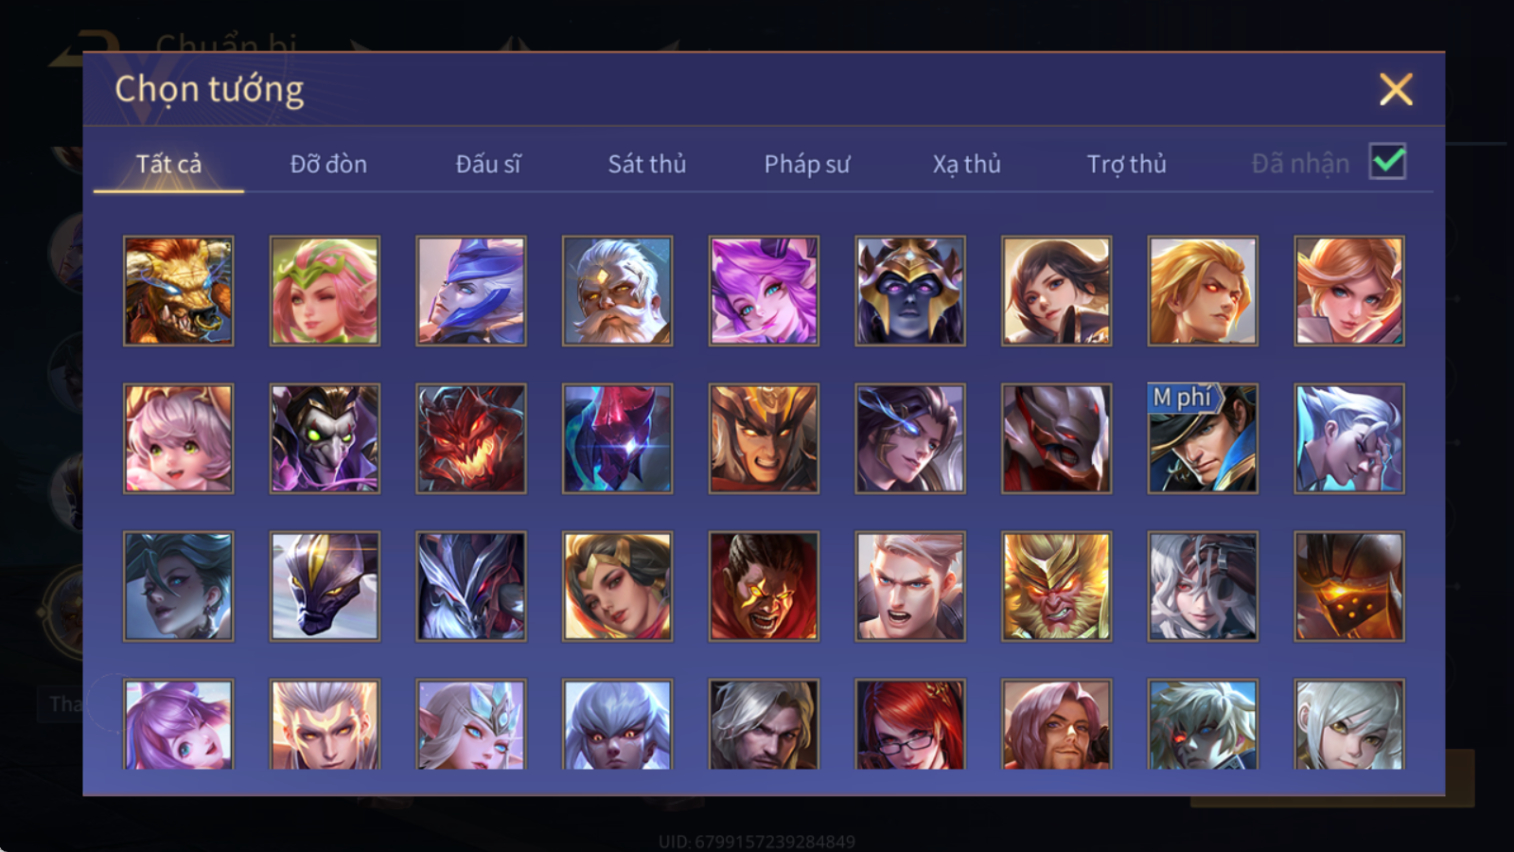Image resolution: width=1514 pixels, height=852 pixels.
Task: Toggle the 'Đã nhận' checkbox
Action: (x=1388, y=162)
